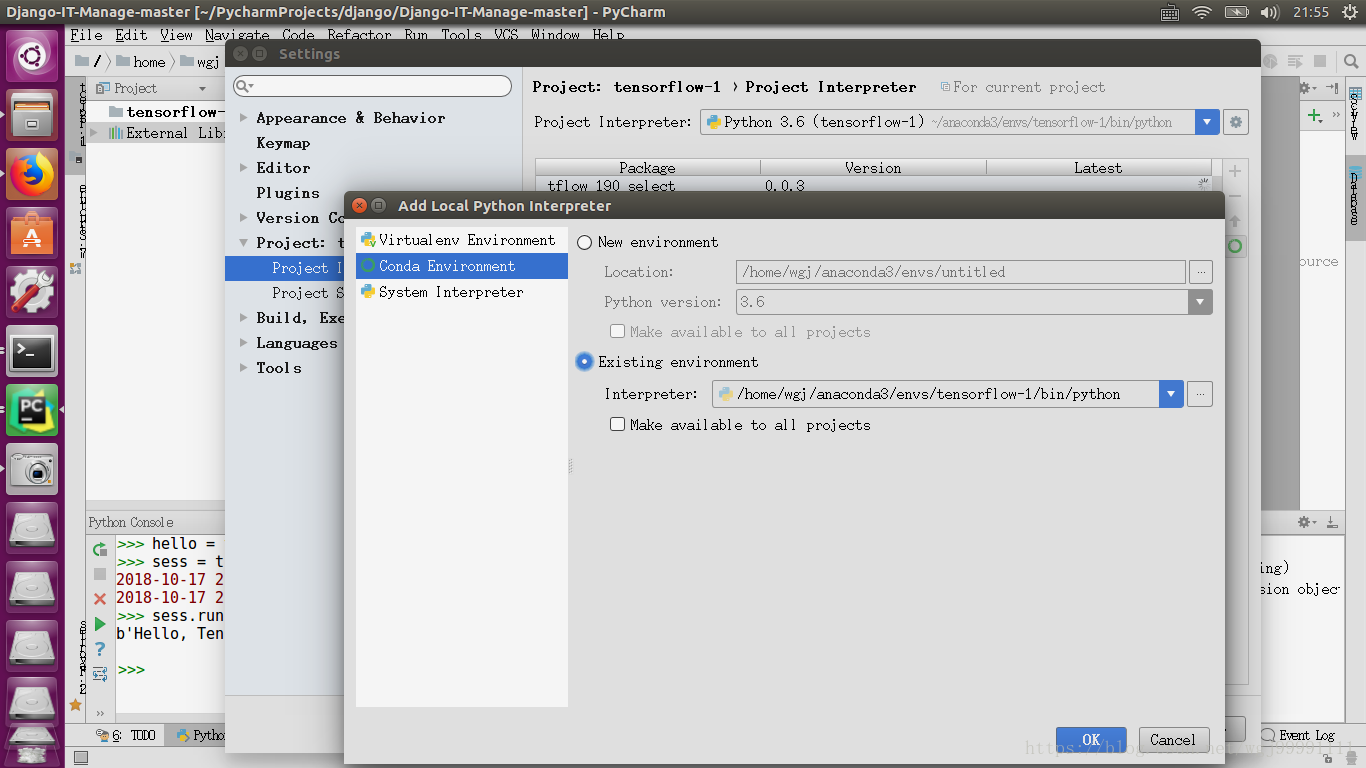
Task: Open the volume indicator in top panel
Action: pos(1270,12)
